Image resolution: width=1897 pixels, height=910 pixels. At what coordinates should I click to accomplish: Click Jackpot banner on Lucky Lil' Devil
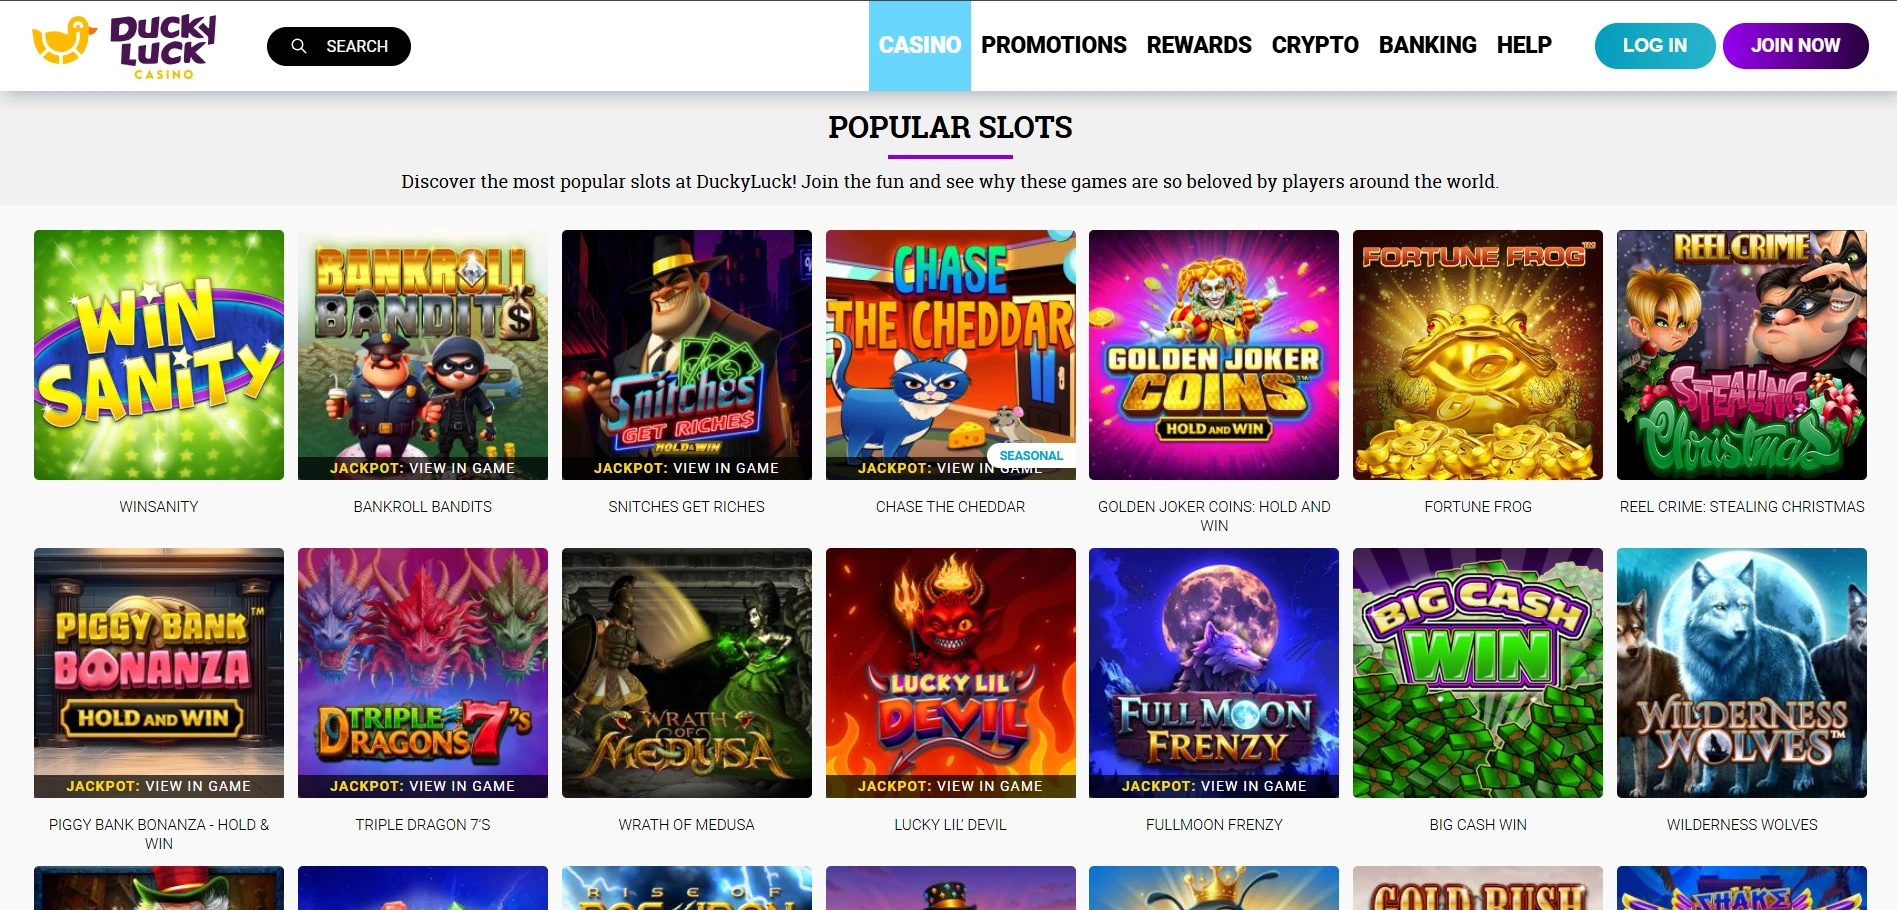[x=951, y=786]
